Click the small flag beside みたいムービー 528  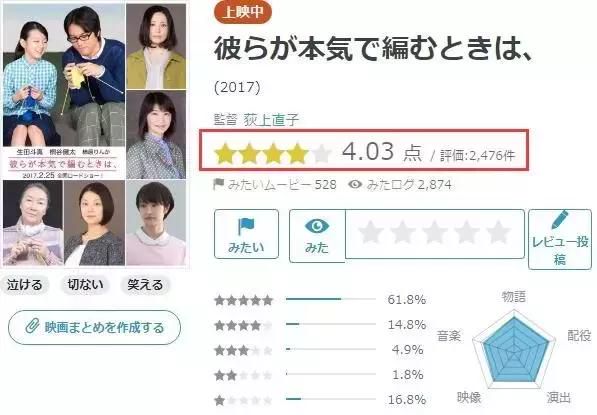click(219, 184)
